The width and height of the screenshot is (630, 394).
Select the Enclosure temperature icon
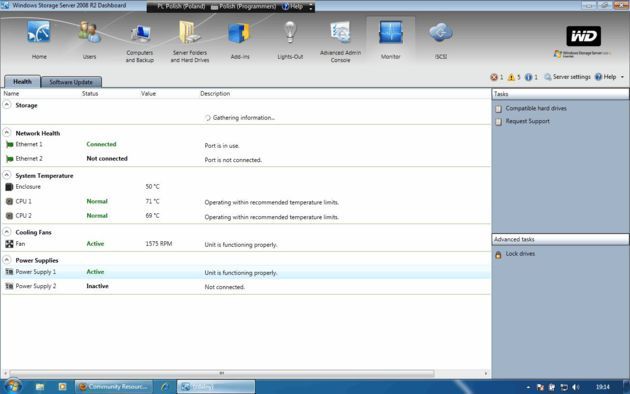coord(9,187)
